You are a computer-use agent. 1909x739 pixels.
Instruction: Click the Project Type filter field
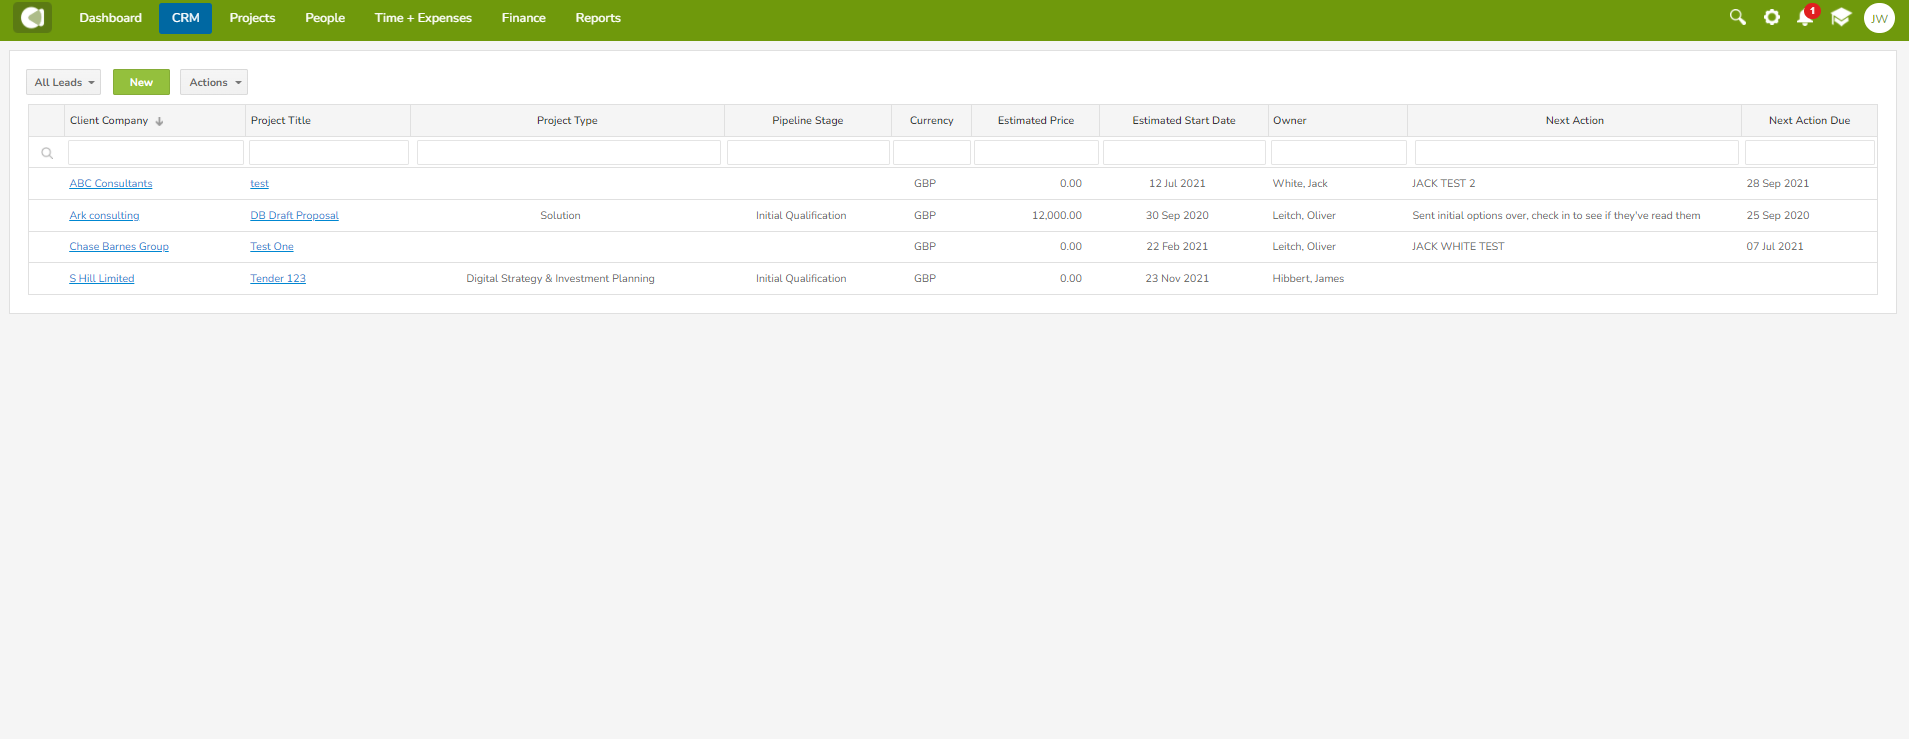point(569,152)
